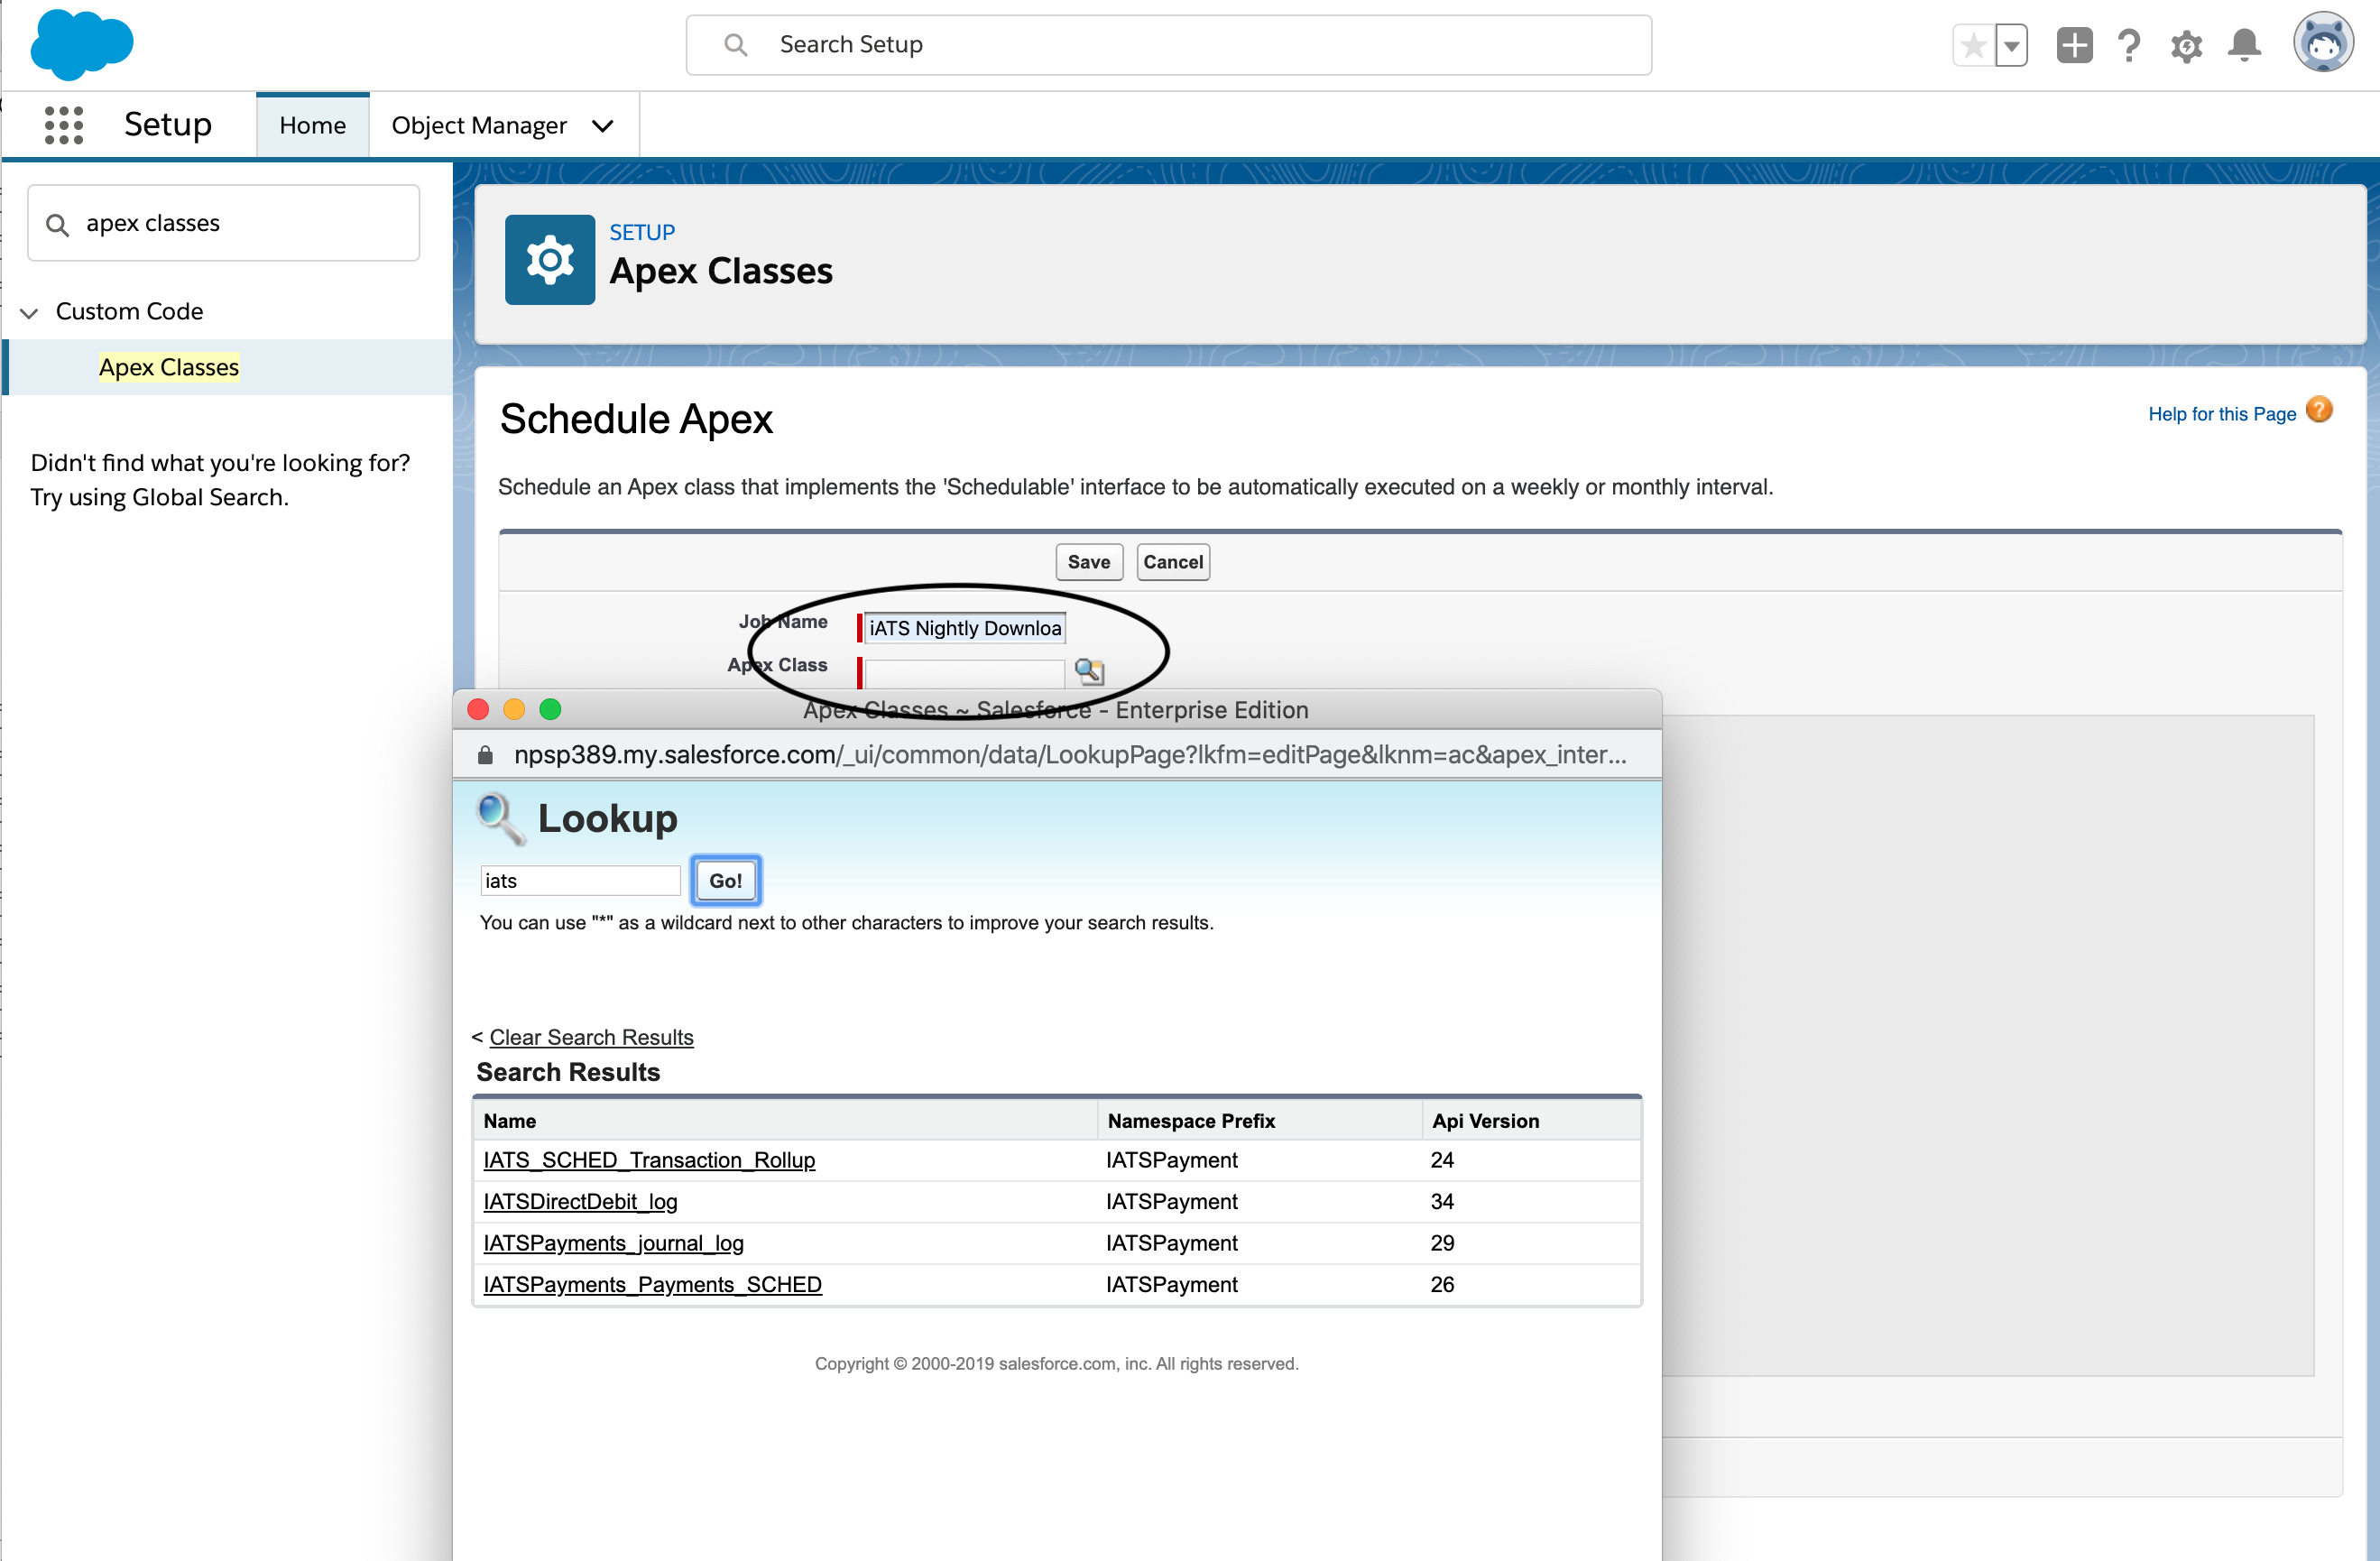This screenshot has width=2380, height=1561.
Task: Click the orange help icon for this page
Action: [x=2319, y=411]
